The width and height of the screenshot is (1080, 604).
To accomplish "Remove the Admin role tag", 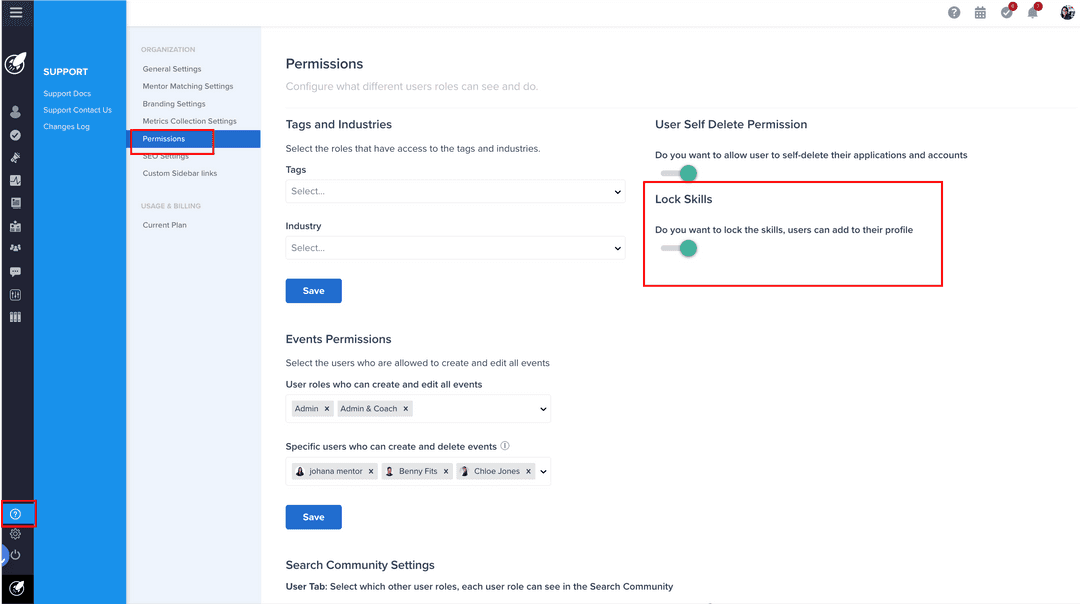I will pyautogui.click(x=328, y=409).
